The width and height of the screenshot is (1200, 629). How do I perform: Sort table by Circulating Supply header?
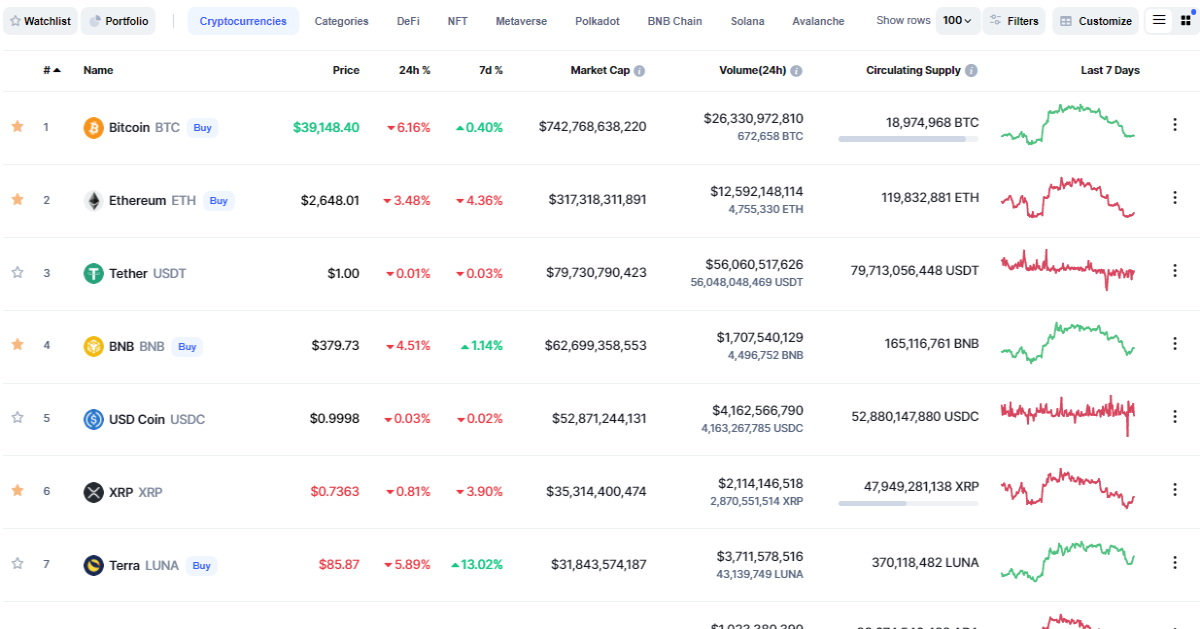tap(913, 70)
